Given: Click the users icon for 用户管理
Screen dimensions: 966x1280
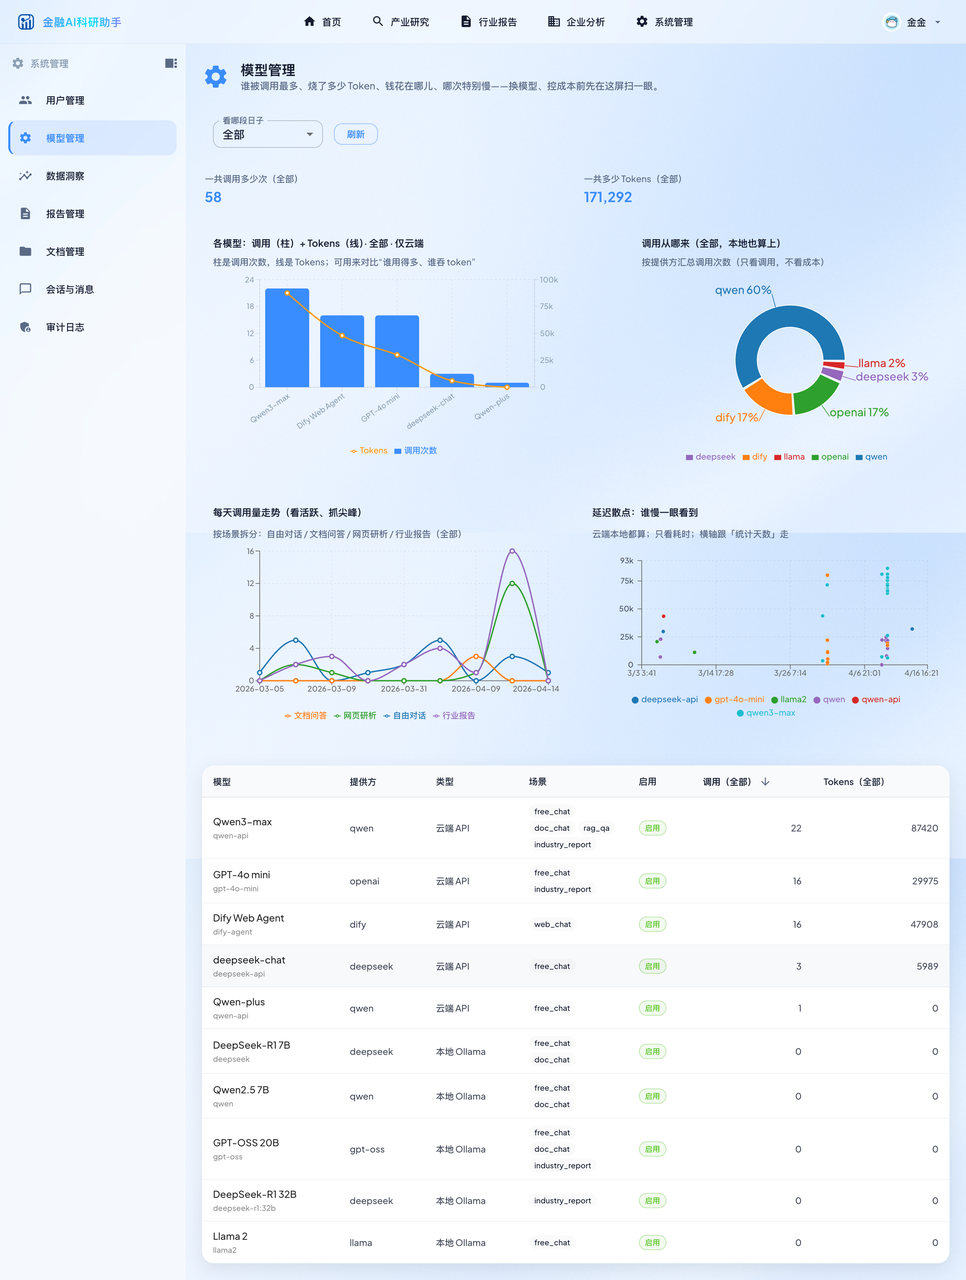Looking at the screenshot, I should click(25, 100).
